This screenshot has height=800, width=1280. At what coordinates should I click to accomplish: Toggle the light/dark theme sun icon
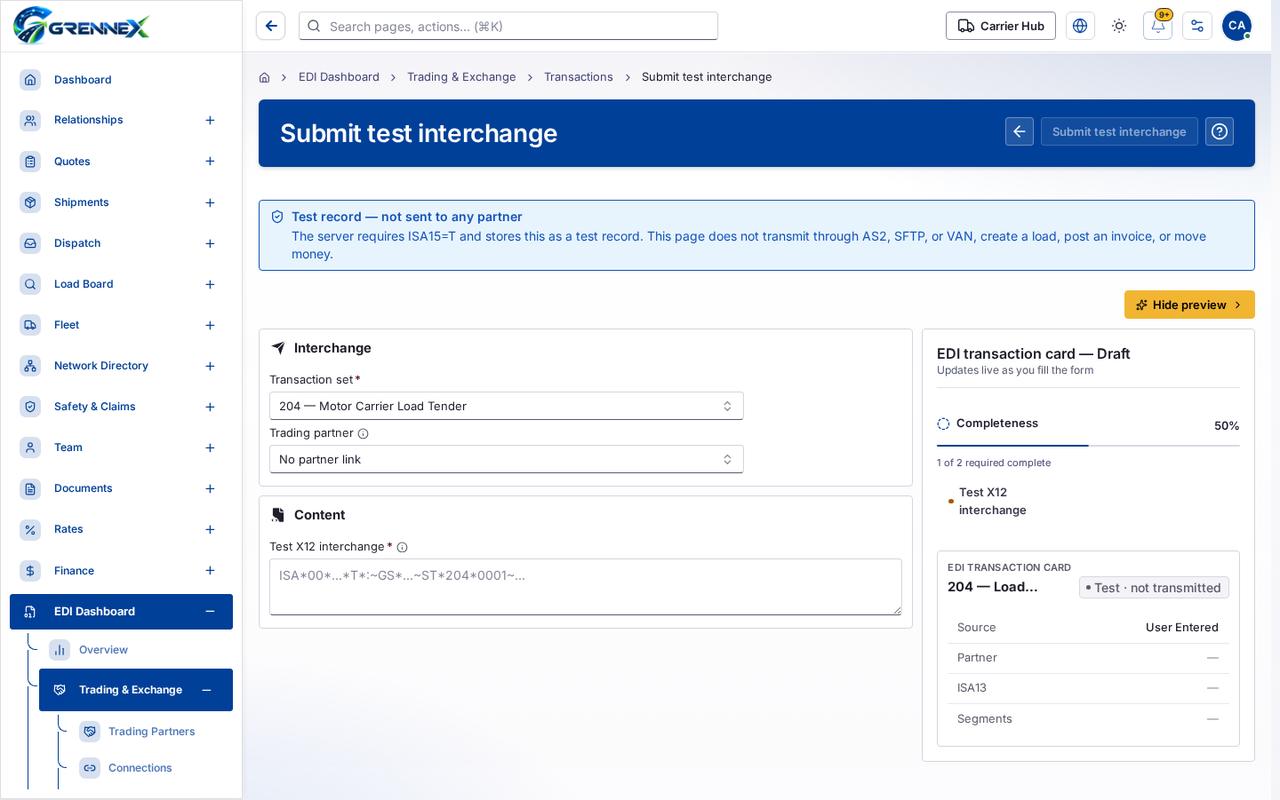[x=1119, y=26]
